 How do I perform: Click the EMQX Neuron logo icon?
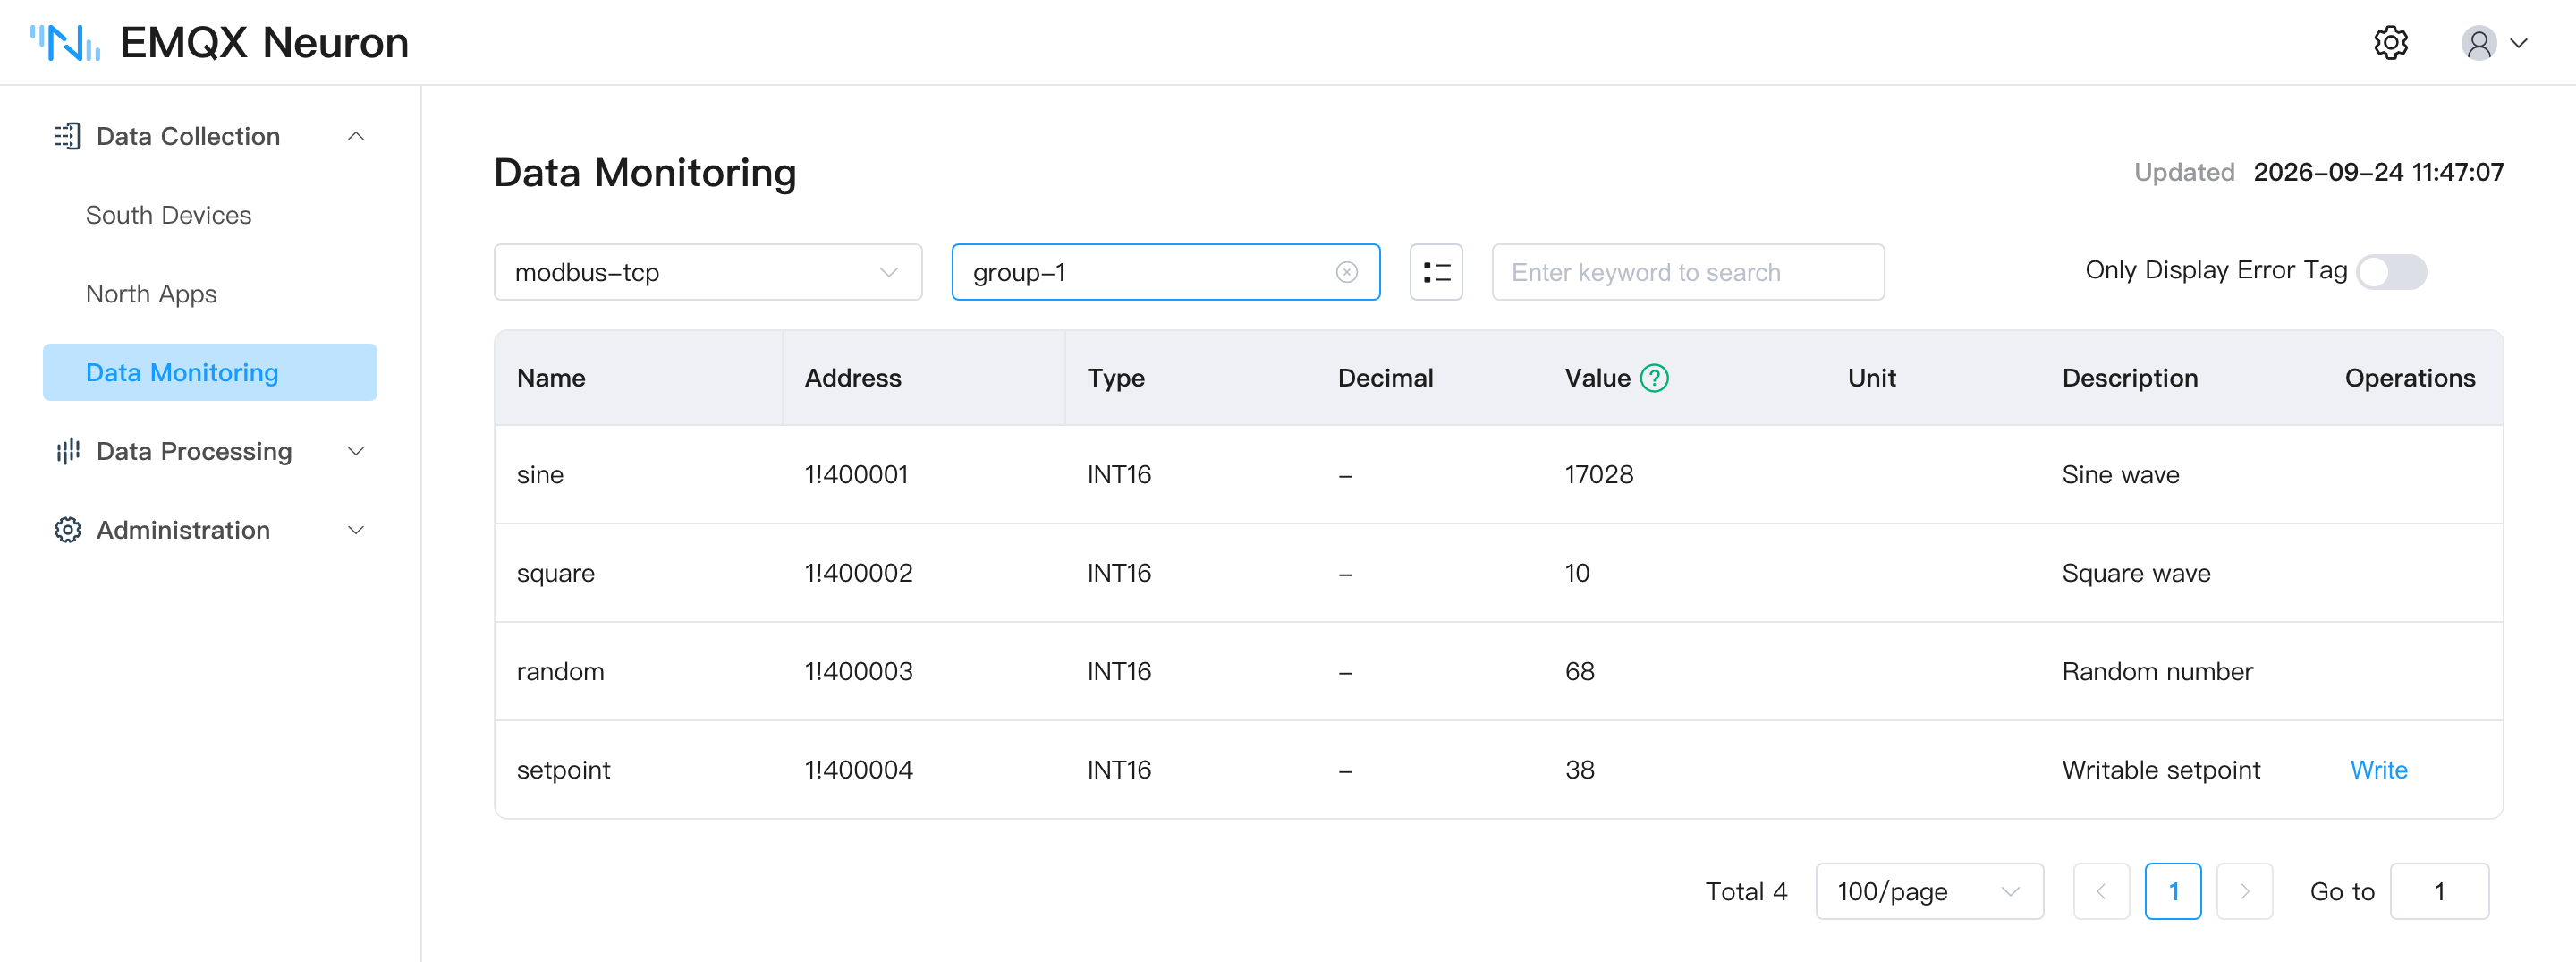point(66,43)
